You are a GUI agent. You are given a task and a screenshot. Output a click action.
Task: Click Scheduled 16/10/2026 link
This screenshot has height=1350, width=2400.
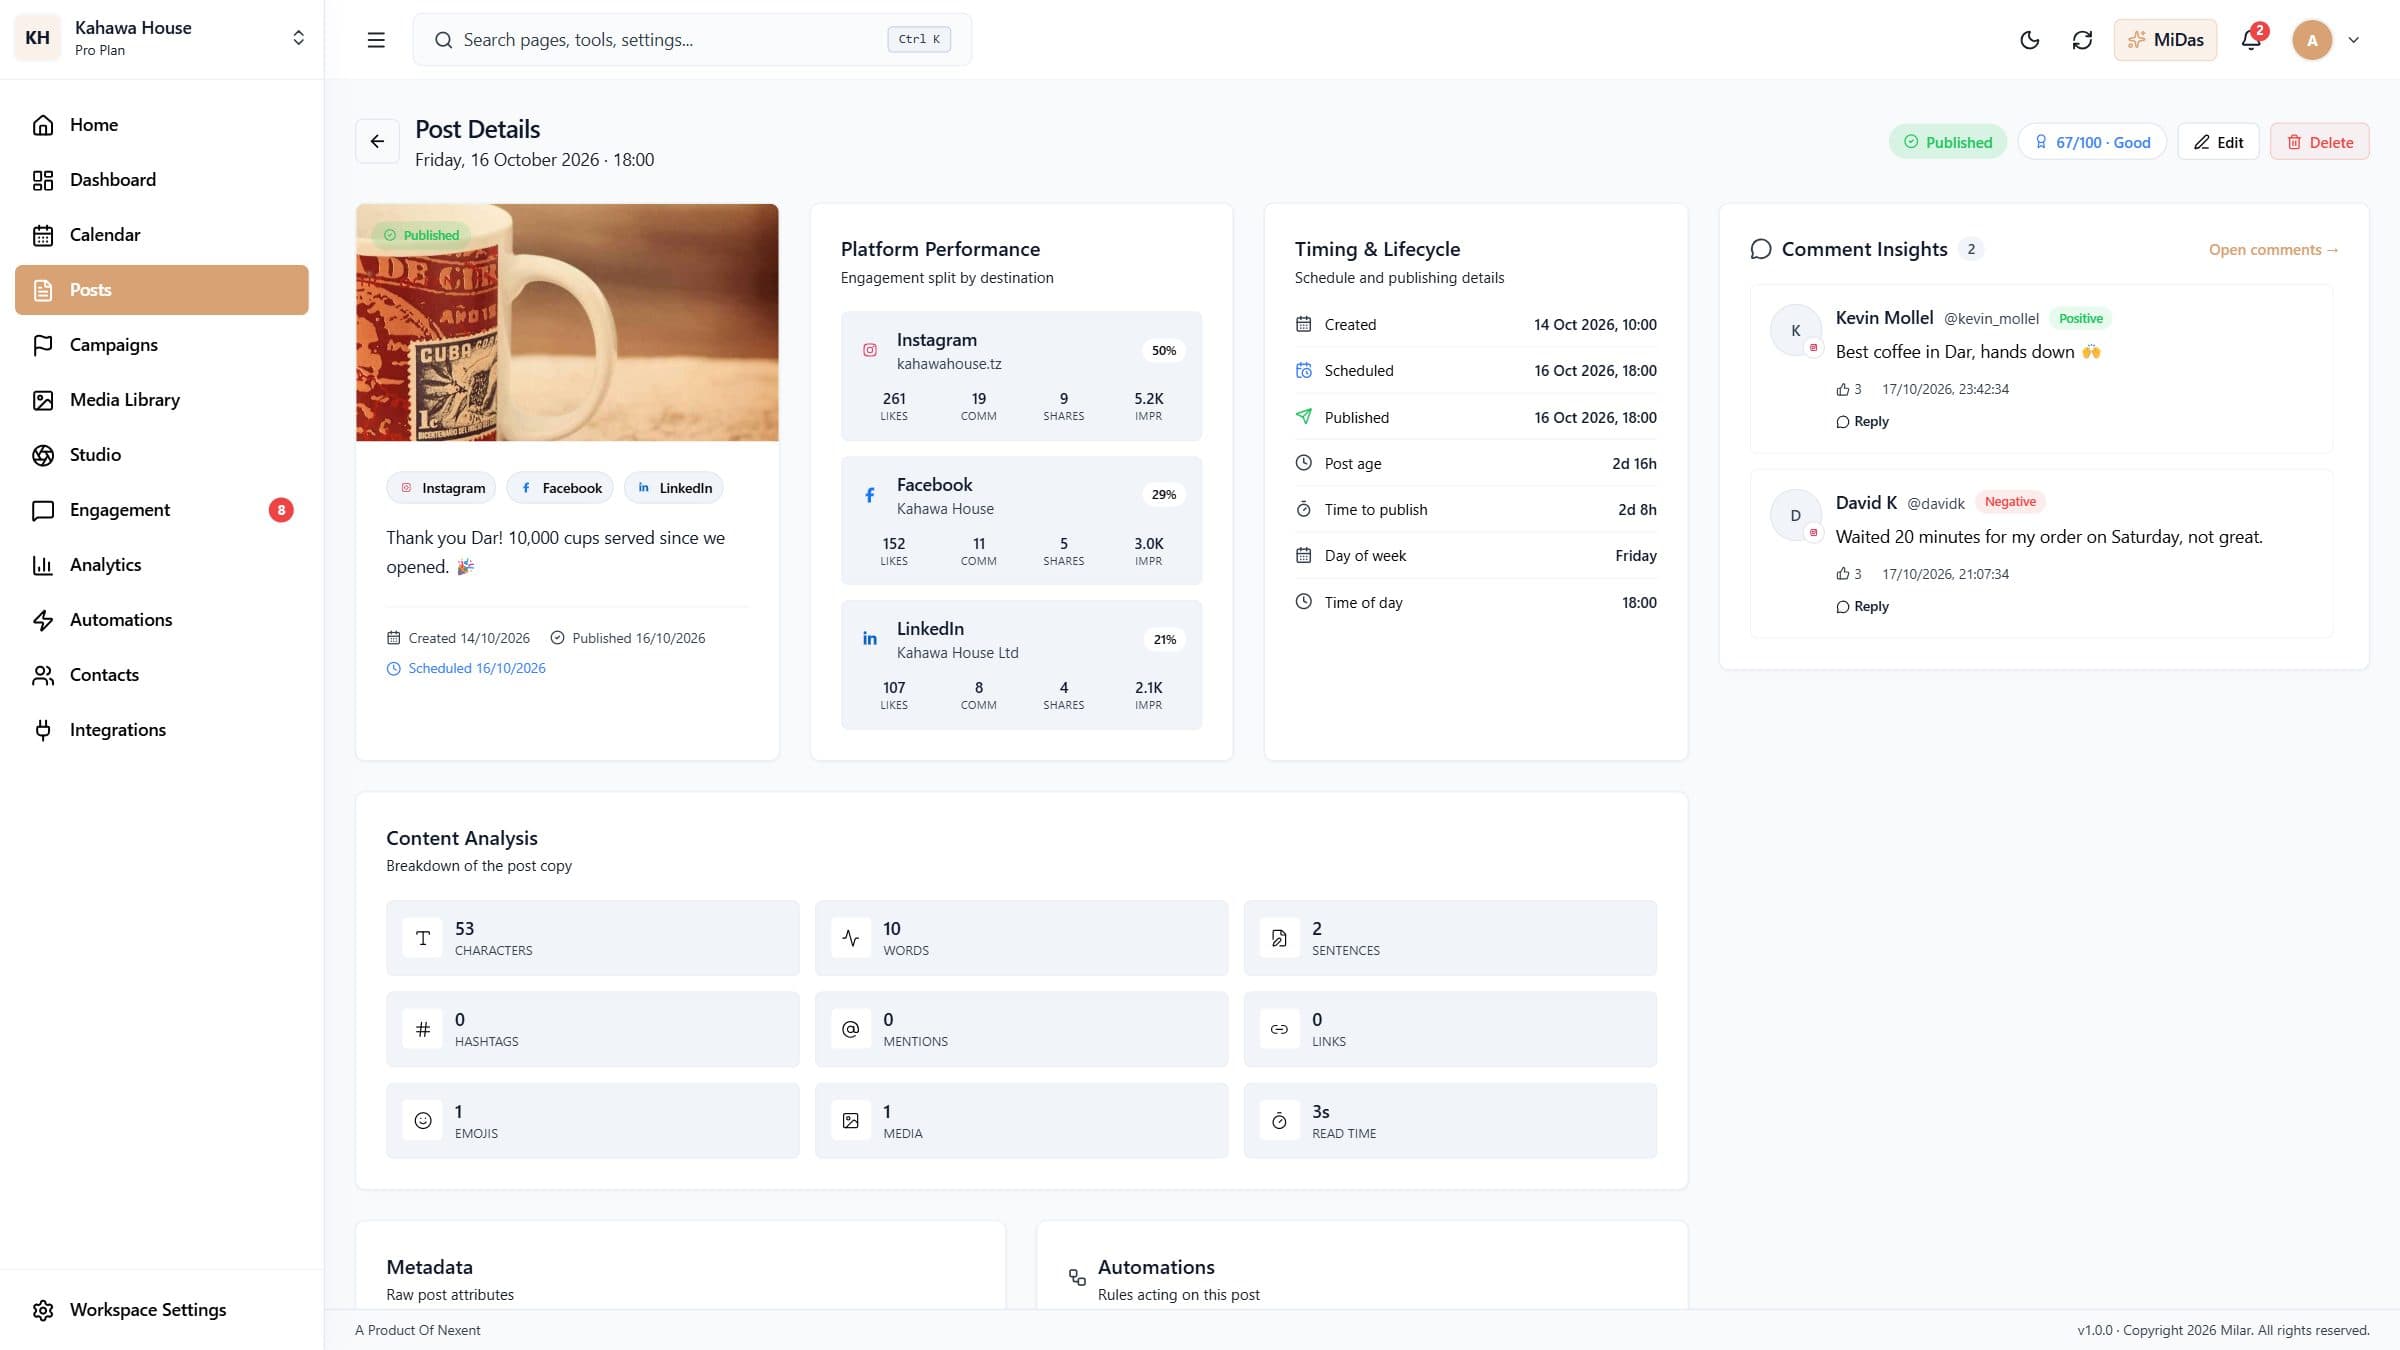466,668
